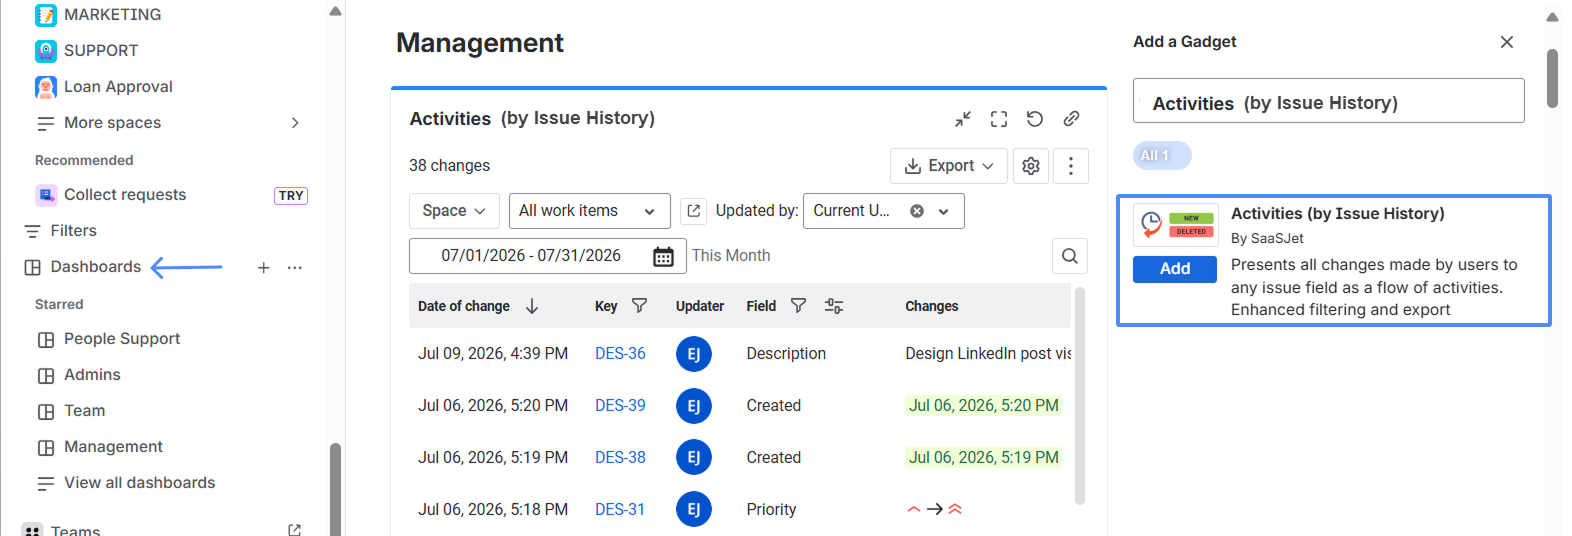The image size is (1572, 536).
Task: Sort by Date of change arrow
Action: point(532,306)
